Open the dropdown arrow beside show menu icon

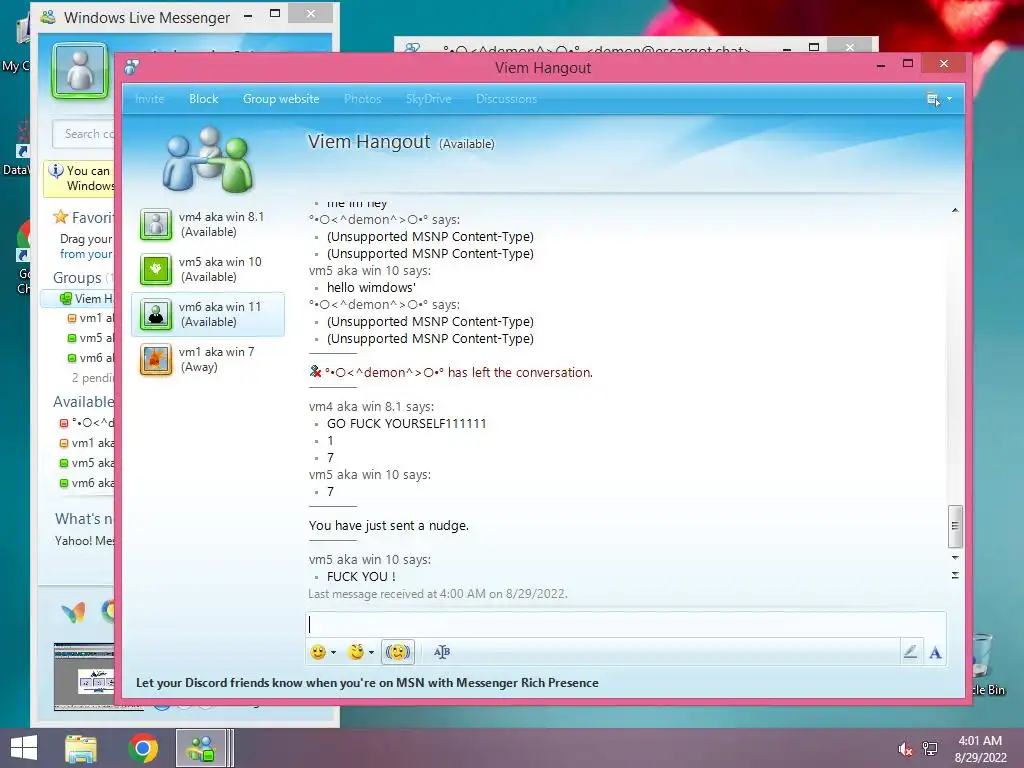(950, 99)
